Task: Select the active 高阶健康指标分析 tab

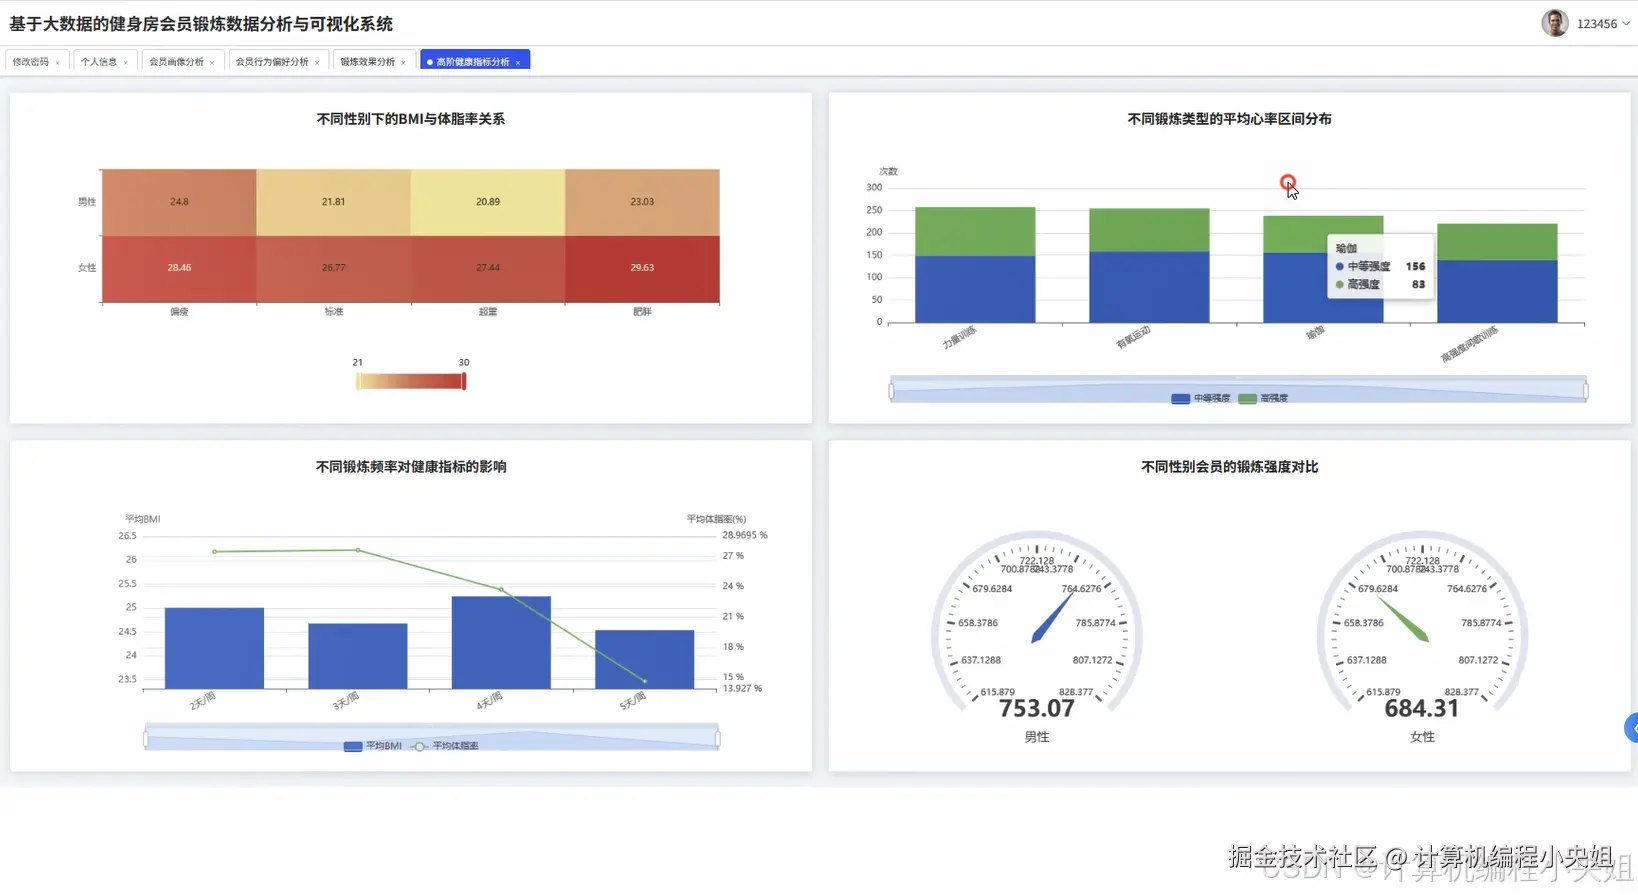Action: pos(473,62)
